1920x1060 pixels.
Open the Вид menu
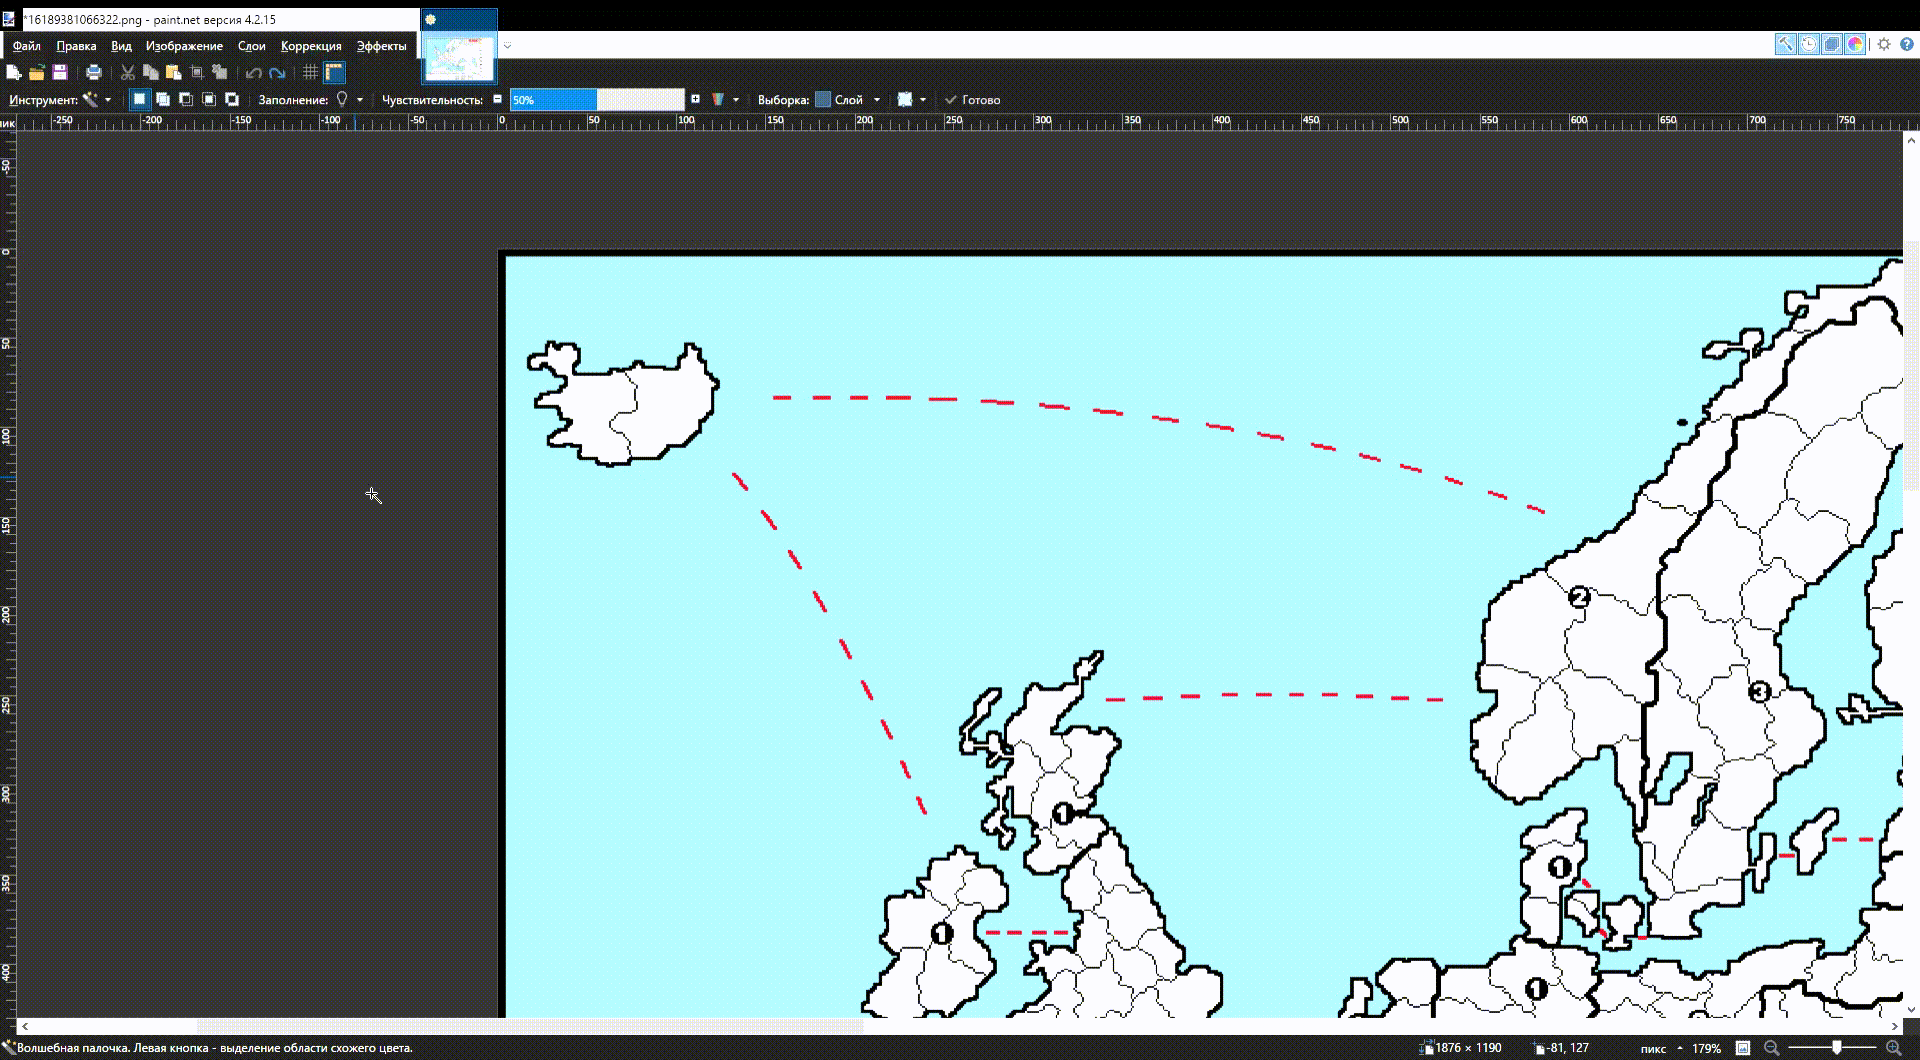[x=121, y=46]
